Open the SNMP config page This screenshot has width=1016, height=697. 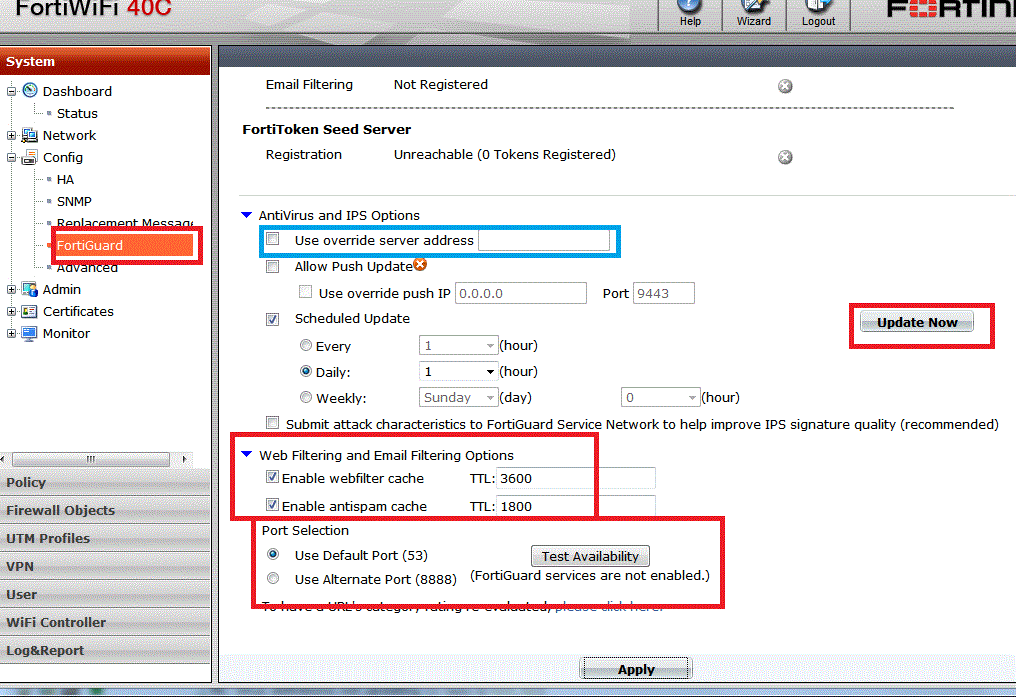(x=74, y=201)
